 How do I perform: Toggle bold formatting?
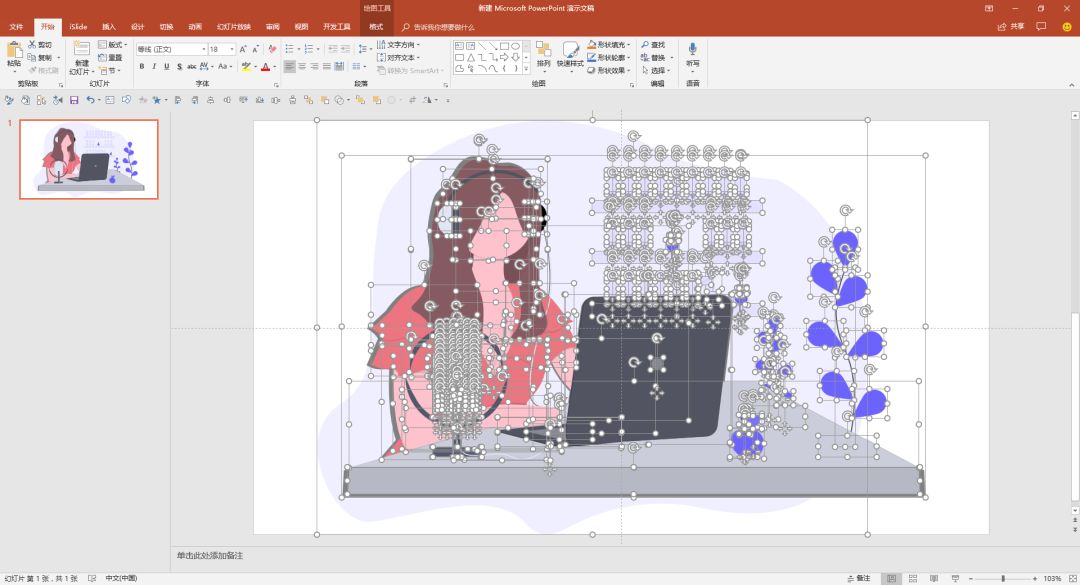pos(142,67)
